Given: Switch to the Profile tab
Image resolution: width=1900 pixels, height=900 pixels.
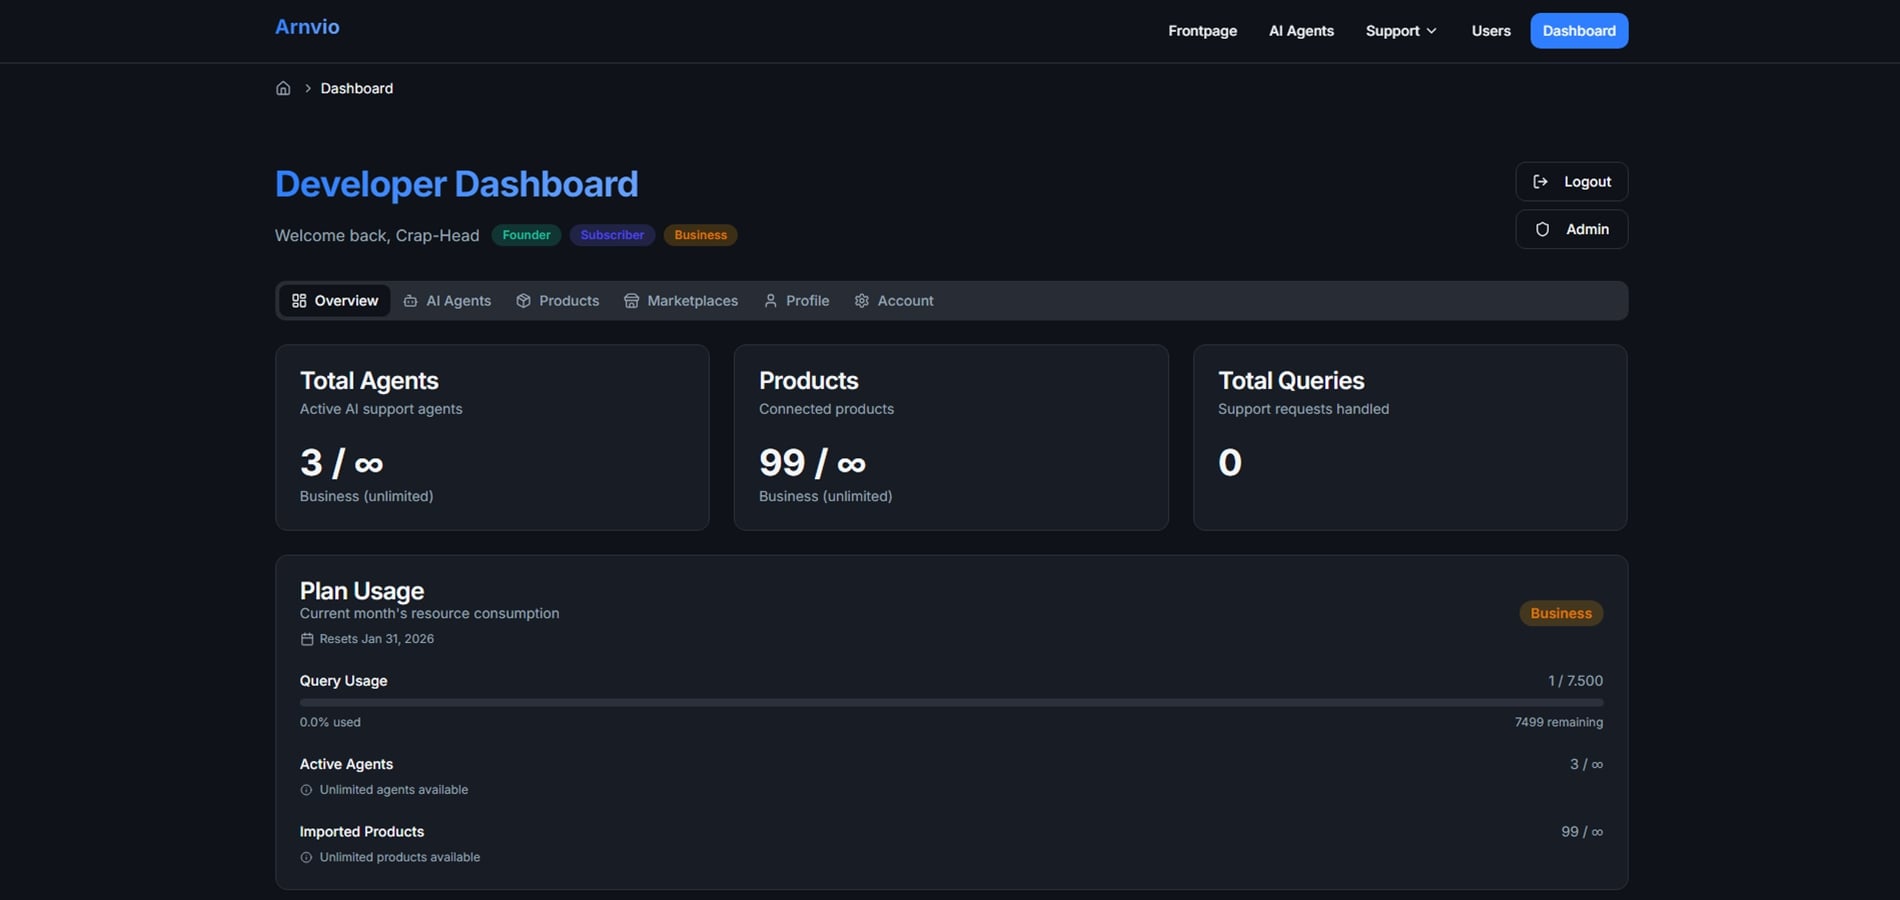Looking at the screenshot, I should tap(797, 300).
